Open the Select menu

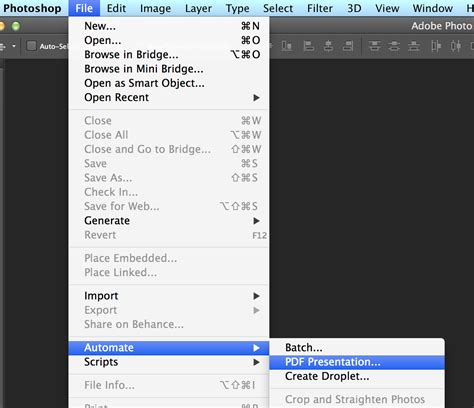coord(278,8)
